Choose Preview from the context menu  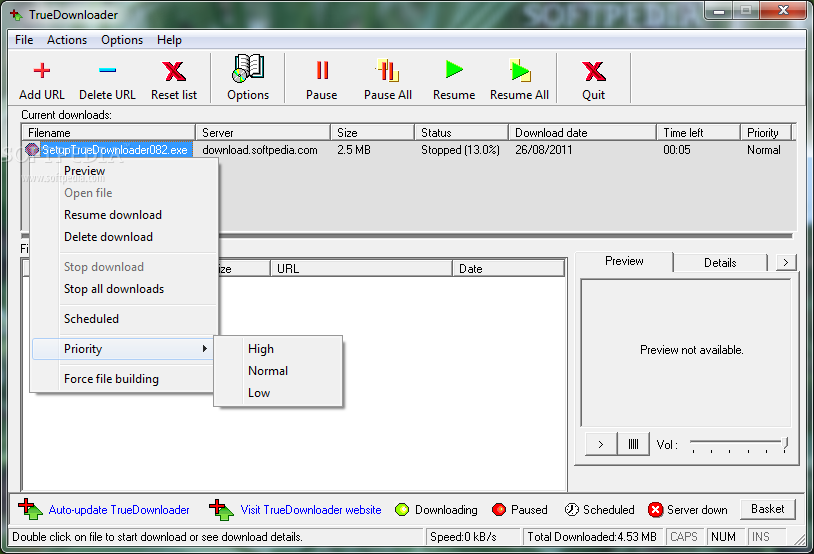click(x=124, y=171)
